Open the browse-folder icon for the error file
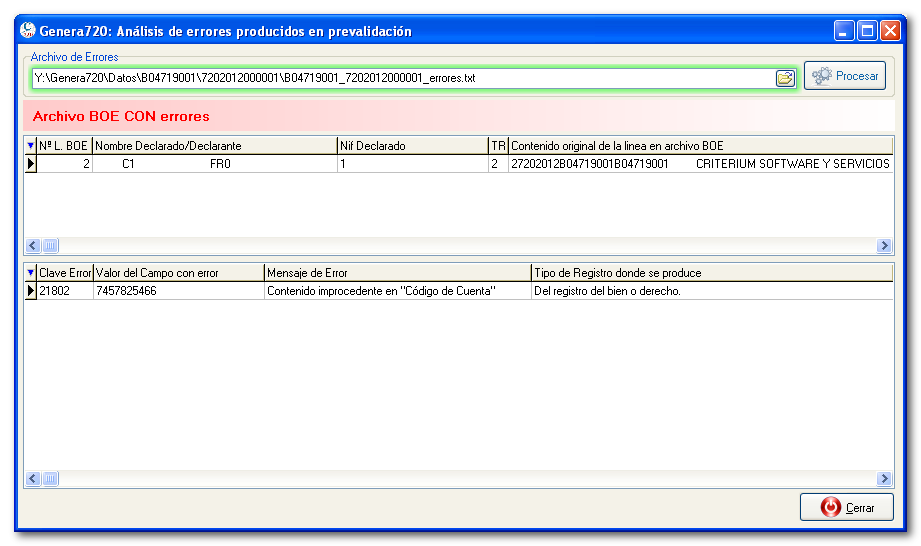This screenshot has height=546, width=921. pyautogui.click(x=785, y=78)
